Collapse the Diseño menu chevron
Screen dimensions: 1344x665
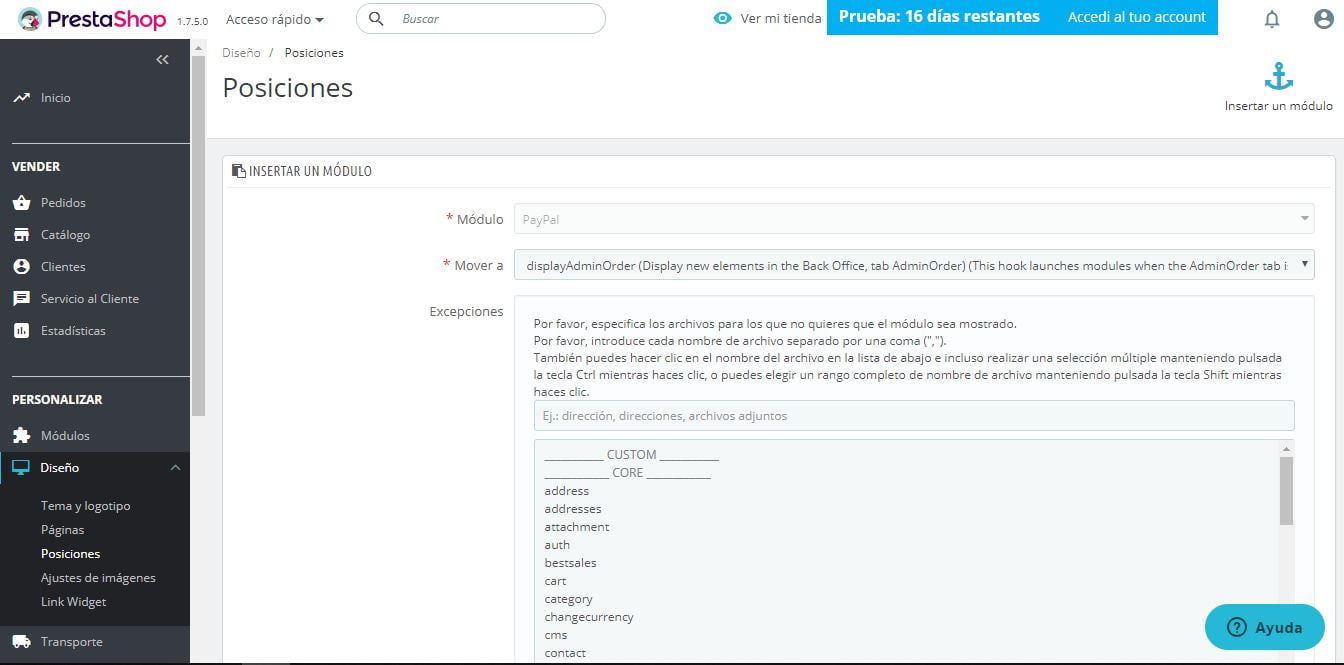175,468
